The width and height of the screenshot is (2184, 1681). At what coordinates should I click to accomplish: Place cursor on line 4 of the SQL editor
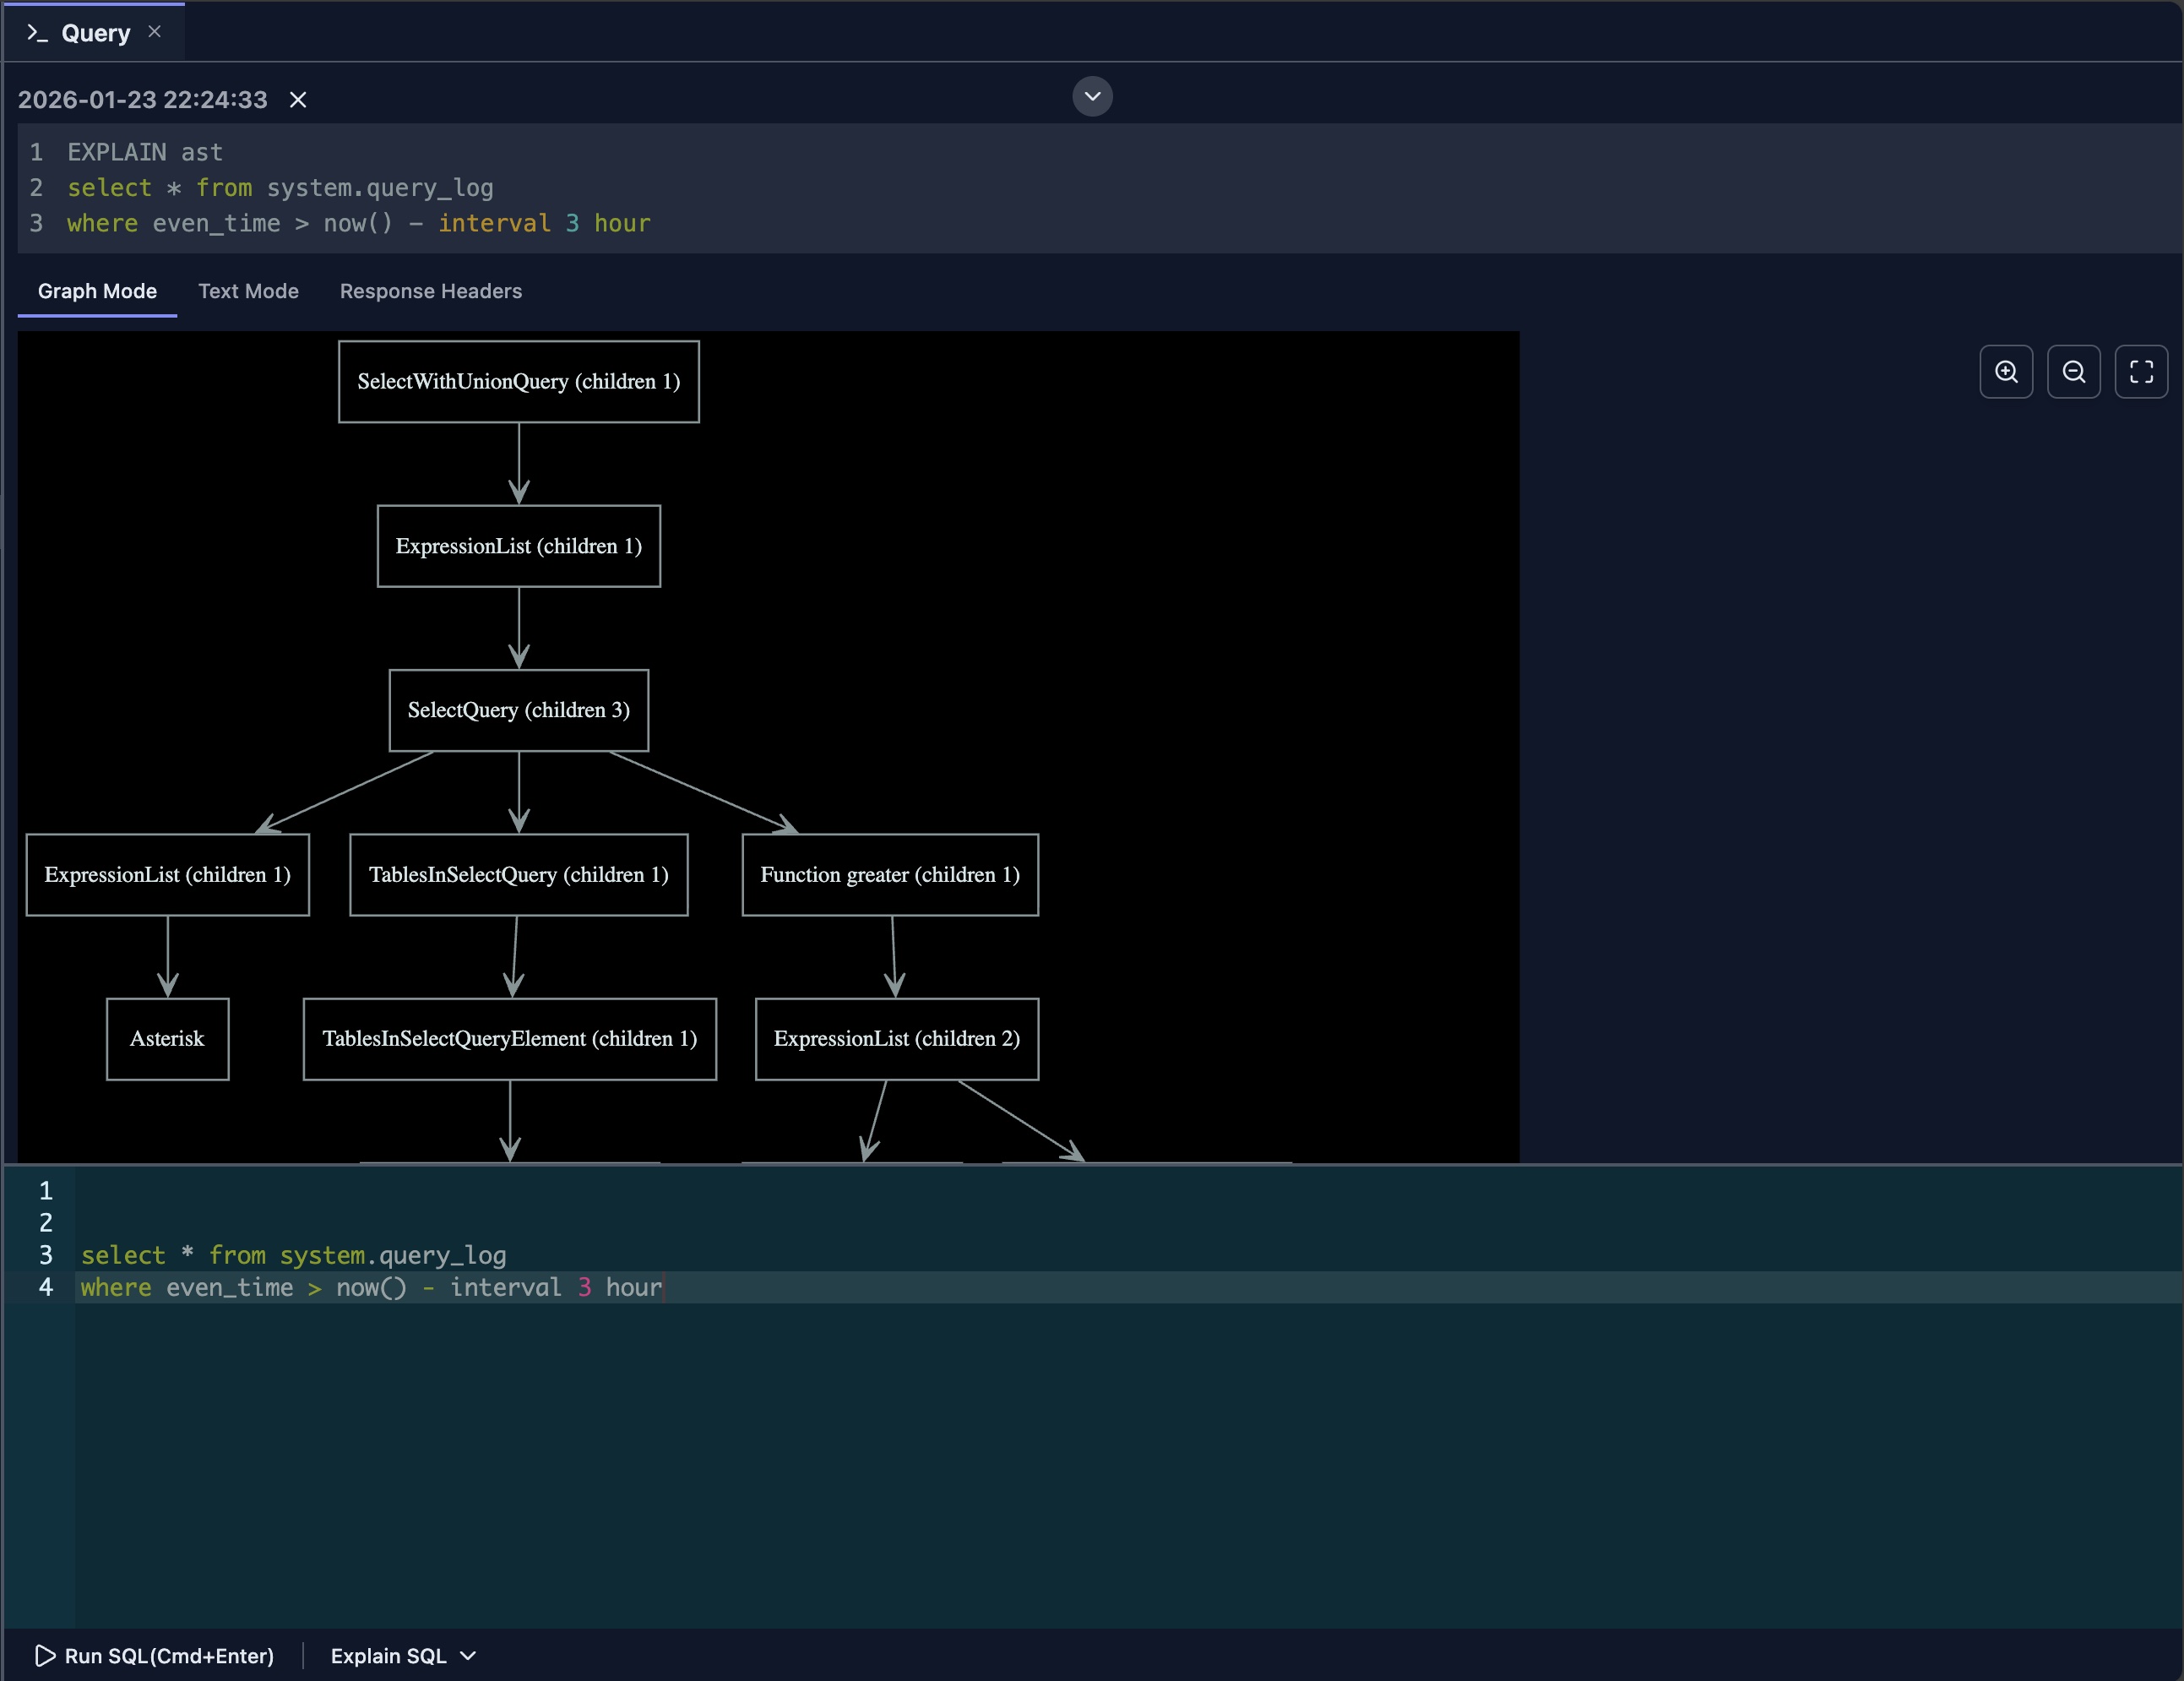click(x=370, y=1288)
